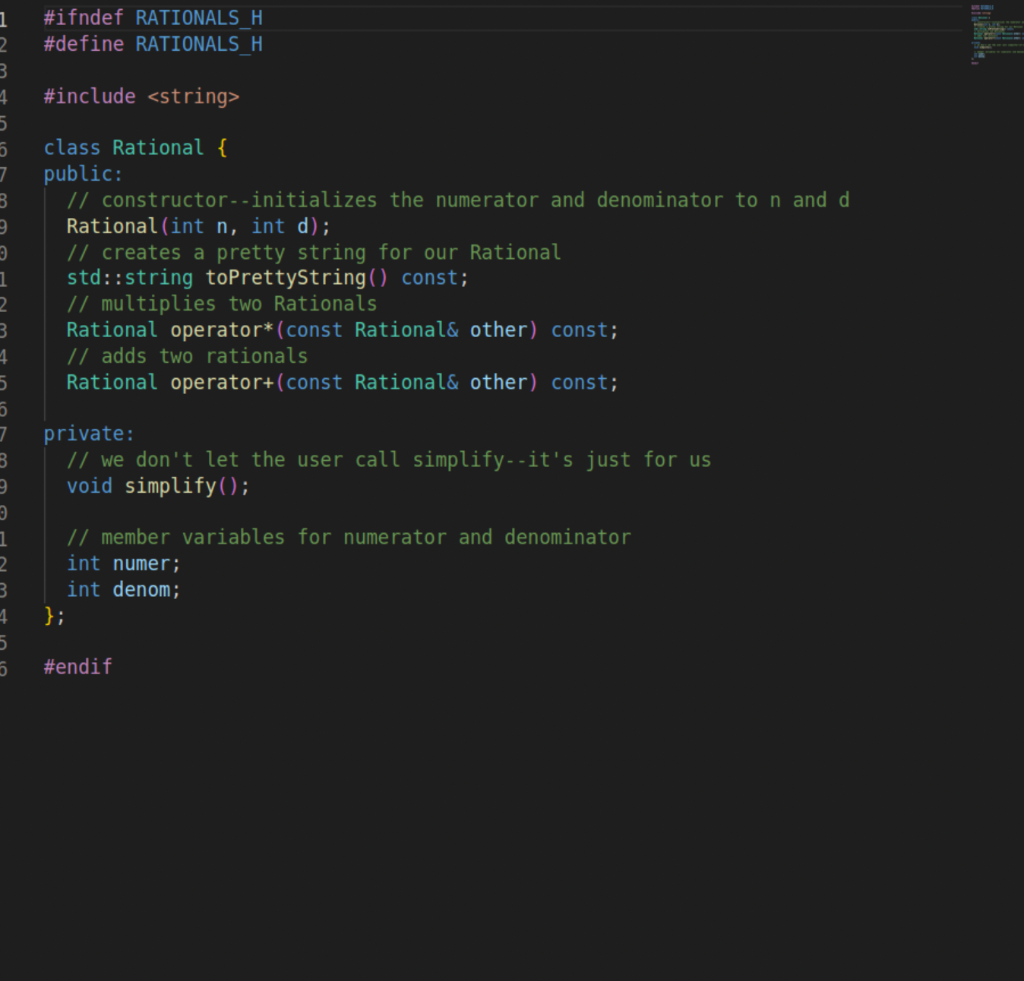
Task: Click the public: access specifier
Action: point(80,173)
